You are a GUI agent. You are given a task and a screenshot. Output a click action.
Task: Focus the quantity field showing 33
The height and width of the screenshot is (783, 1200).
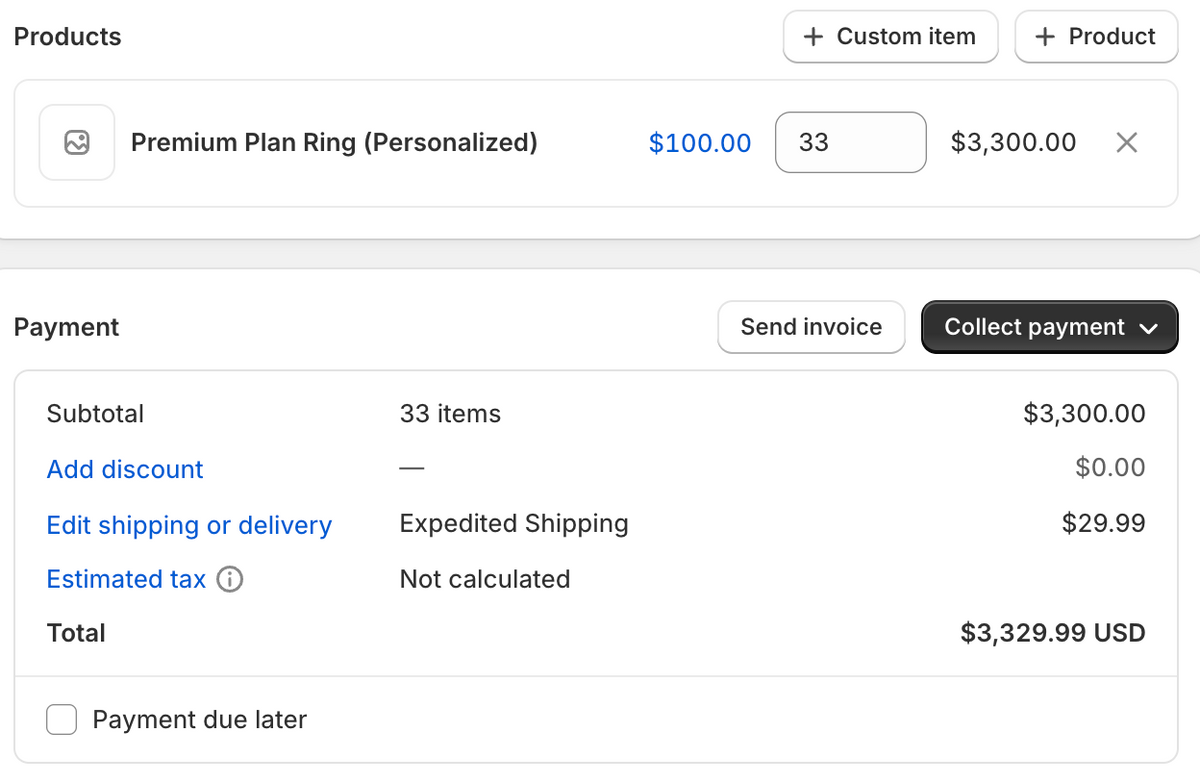[x=851, y=142]
